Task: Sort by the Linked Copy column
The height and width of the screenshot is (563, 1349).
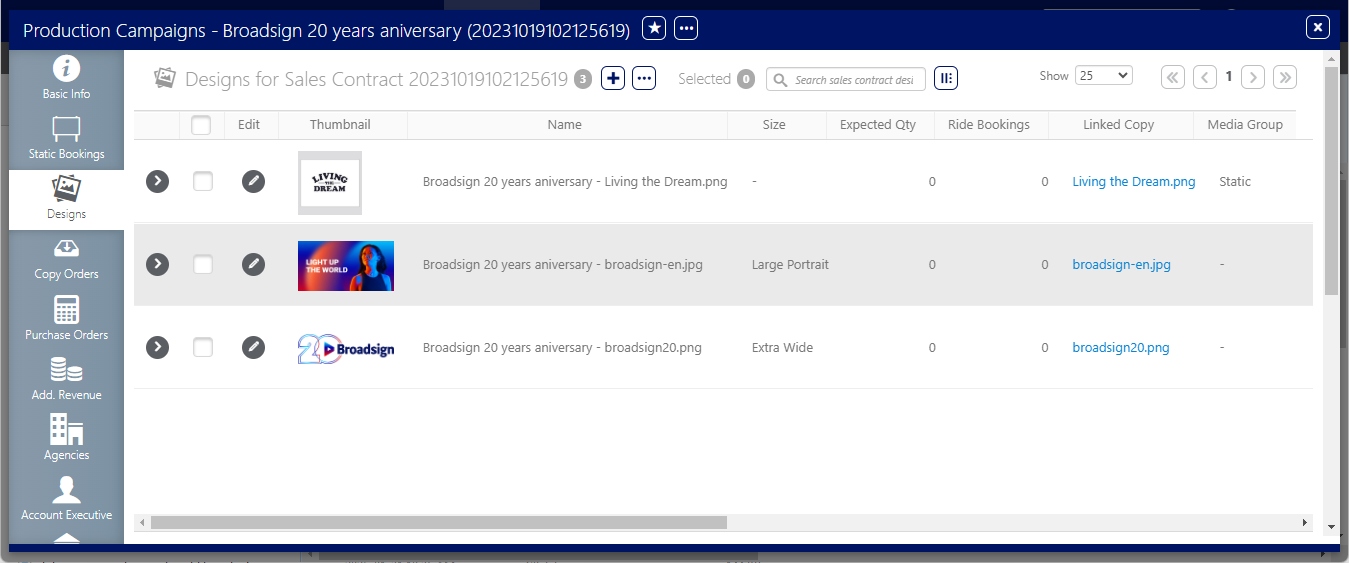Action: [1118, 125]
